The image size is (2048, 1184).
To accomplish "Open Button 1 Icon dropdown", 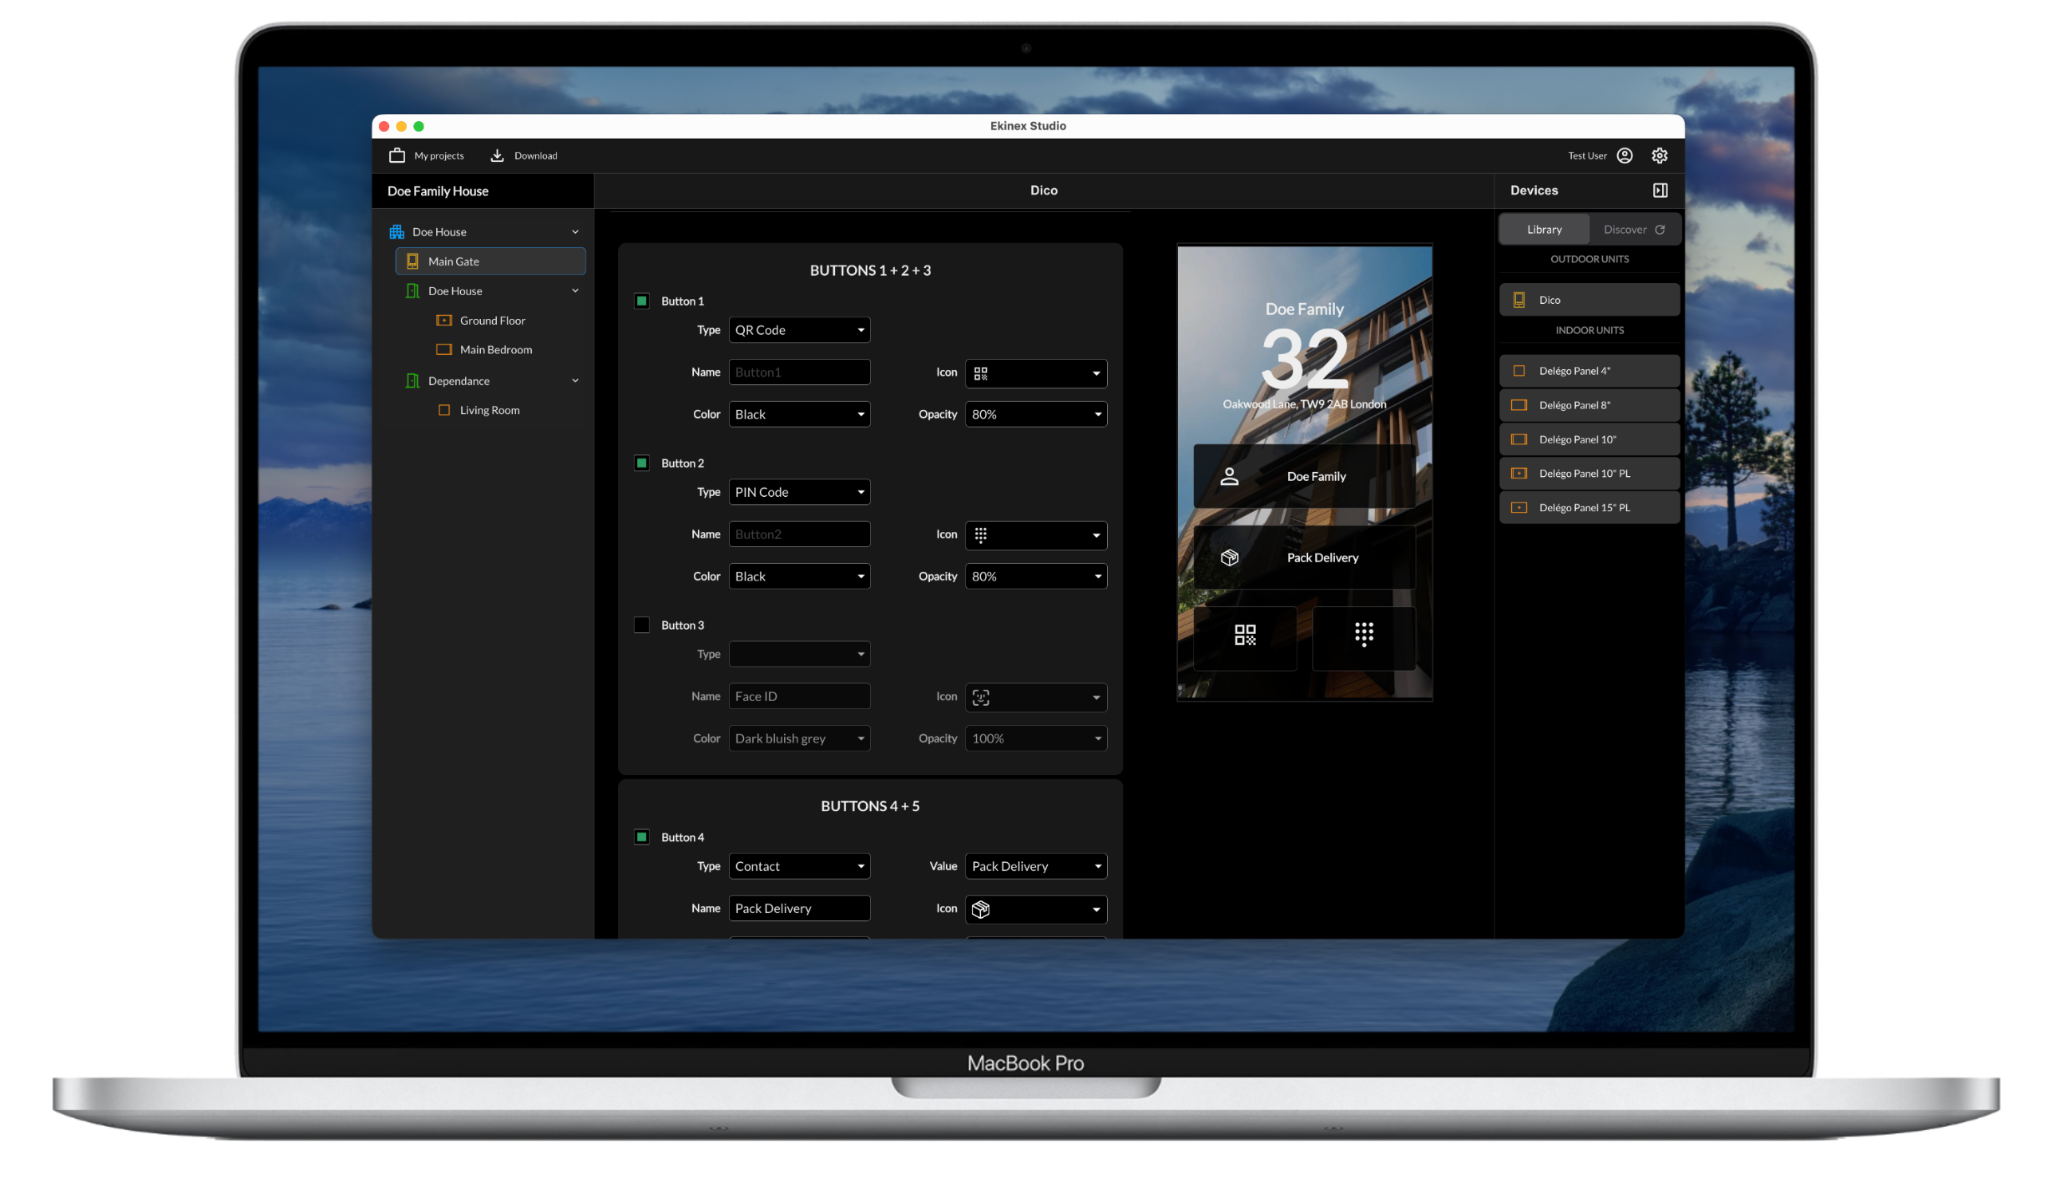I will (1036, 373).
